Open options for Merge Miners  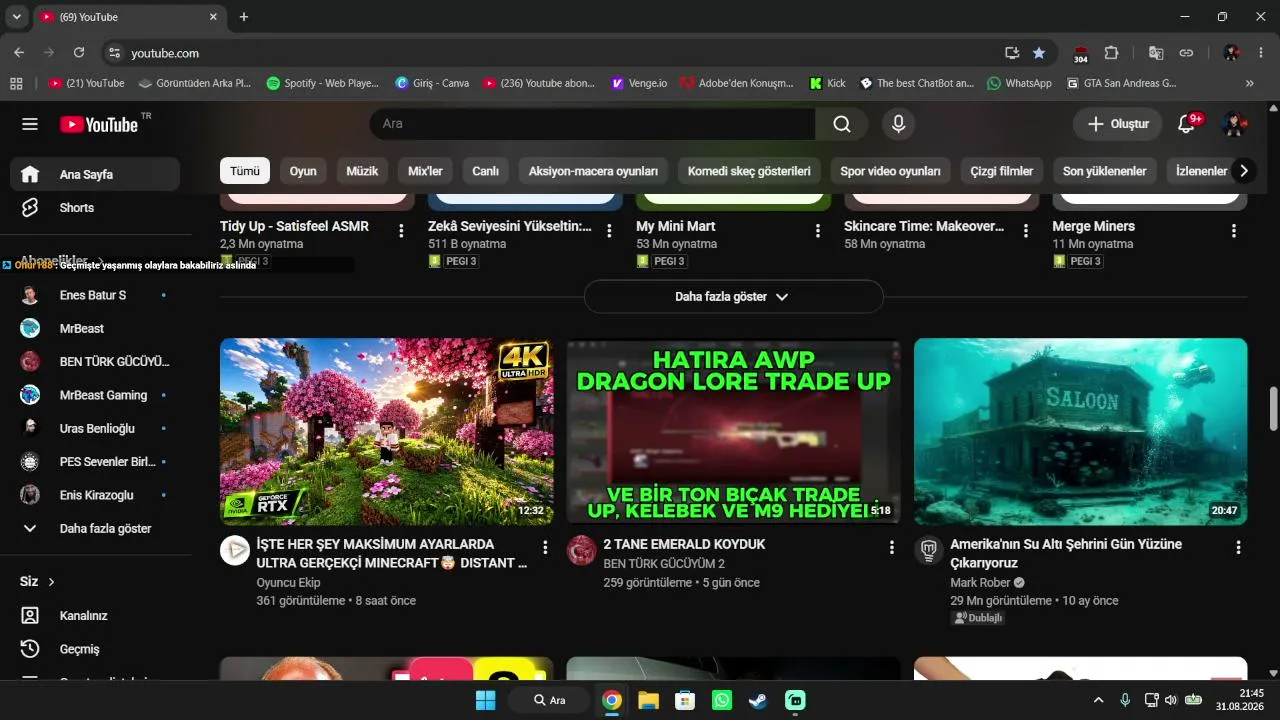click(1233, 231)
